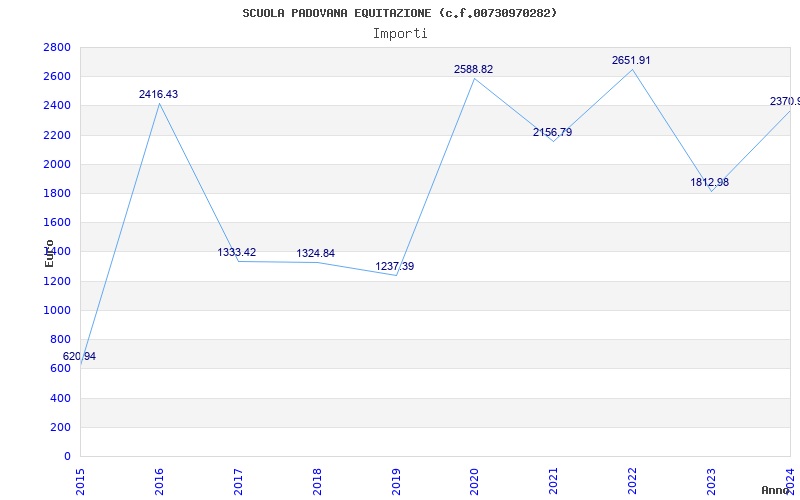Click the 2019 x-axis year label
Viewport: 800px width, 500px height.
(x=395, y=482)
